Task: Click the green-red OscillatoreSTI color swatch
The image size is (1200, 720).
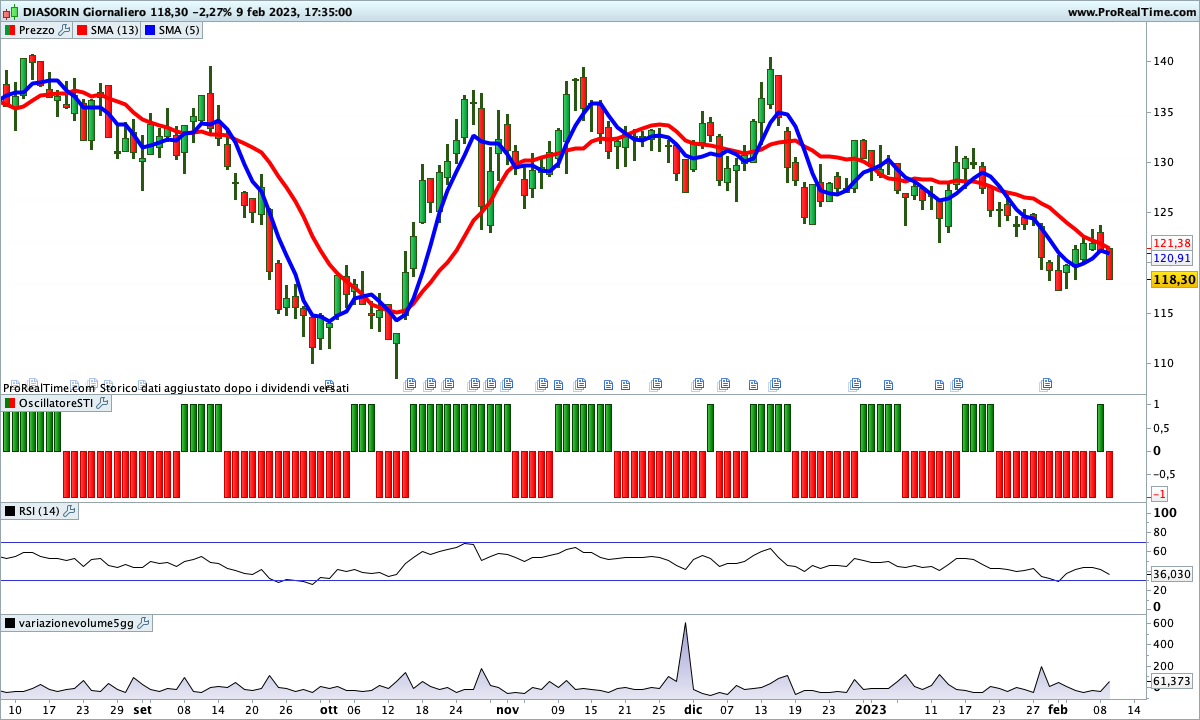Action: (x=10, y=403)
